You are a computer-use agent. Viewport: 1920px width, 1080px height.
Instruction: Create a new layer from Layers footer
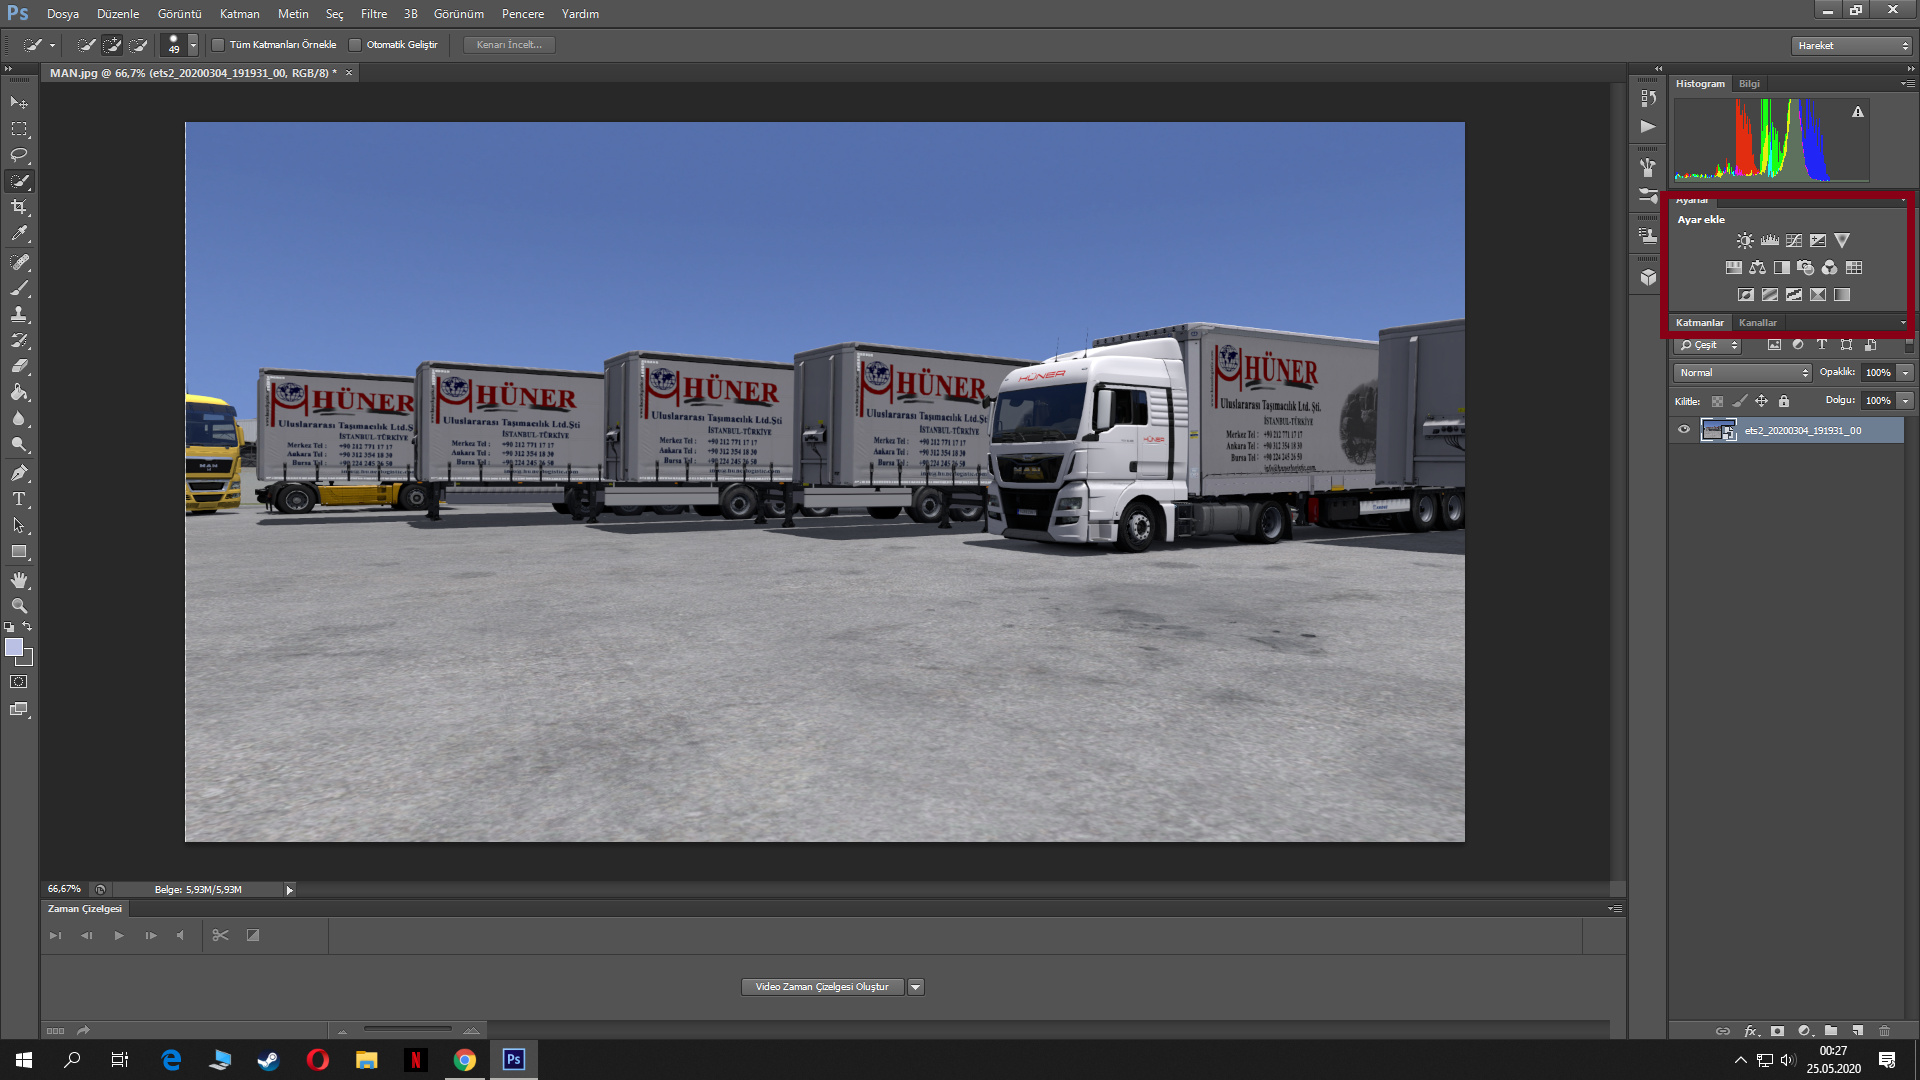[1858, 1031]
